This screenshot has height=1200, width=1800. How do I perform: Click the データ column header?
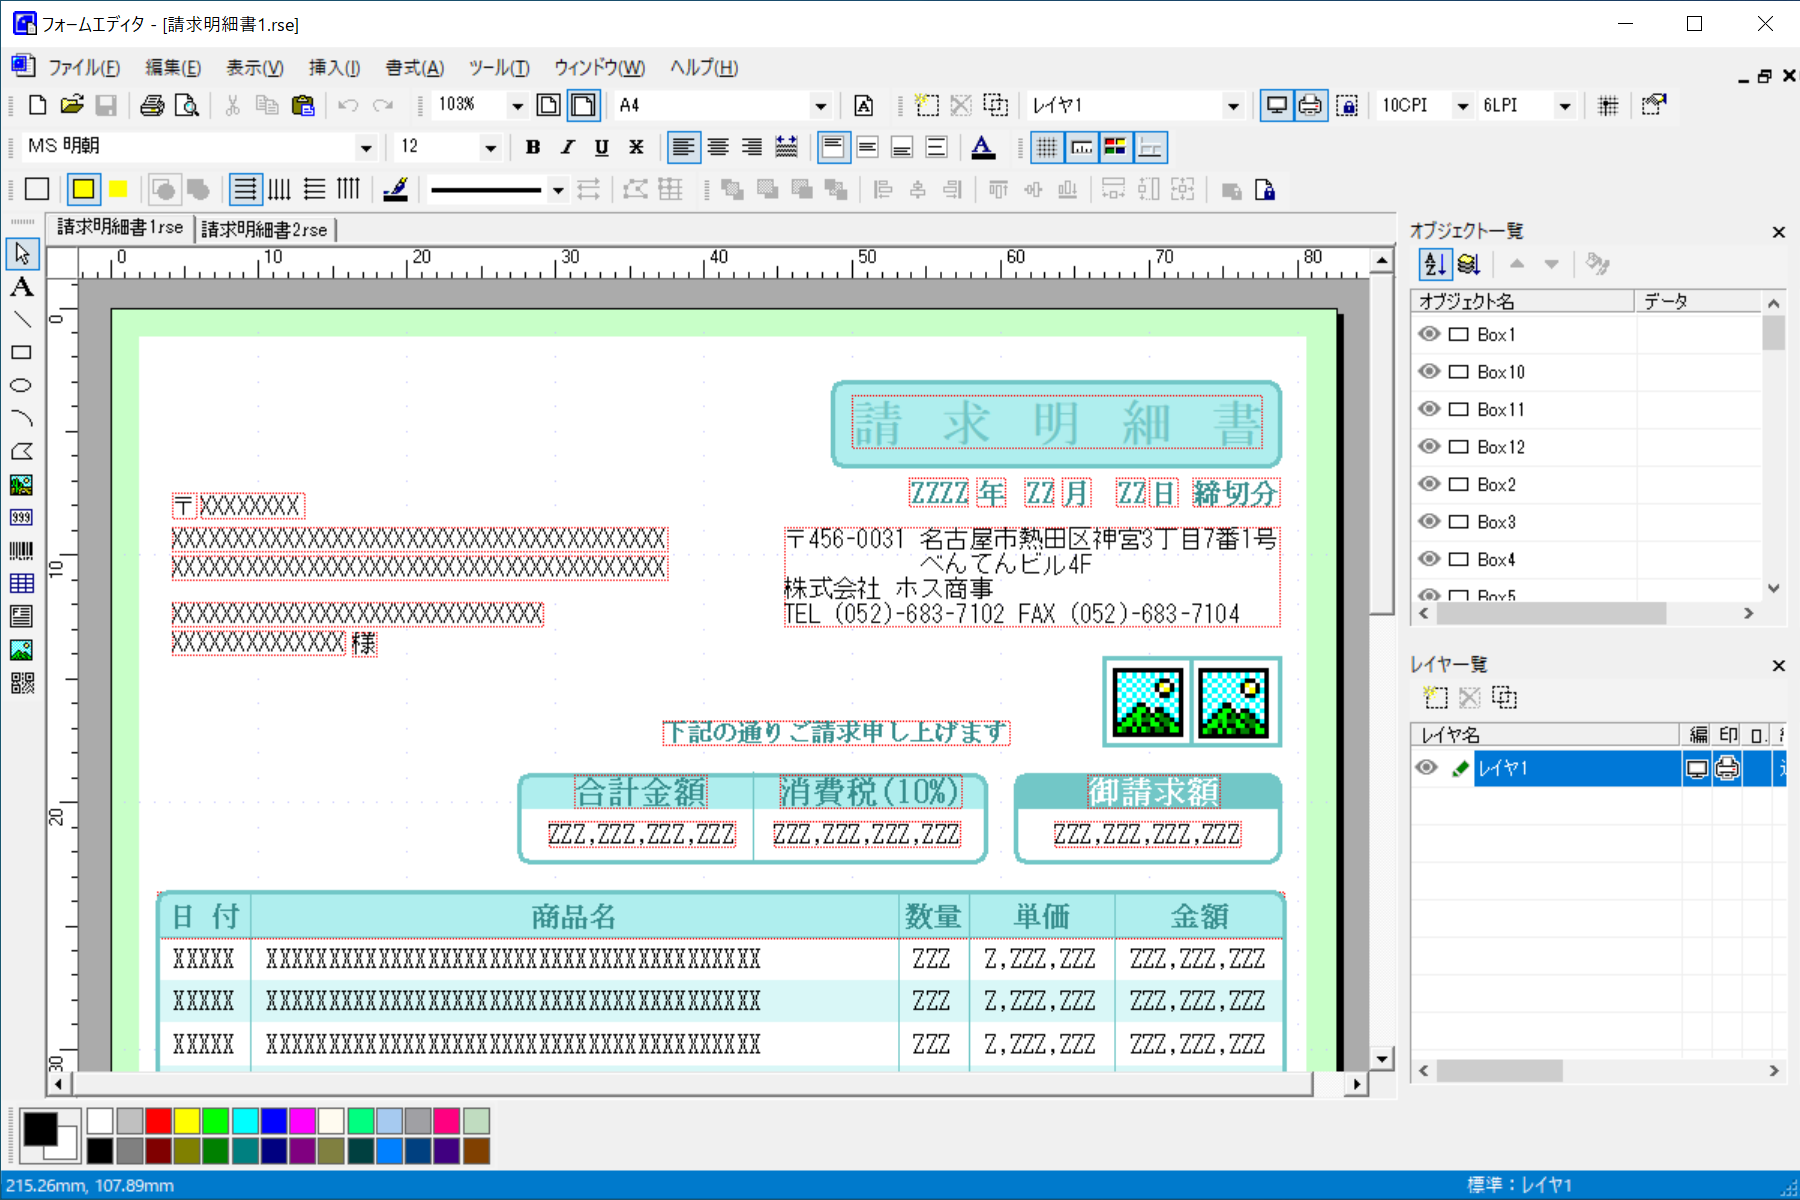pyautogui.click(x=1698, y=301)
